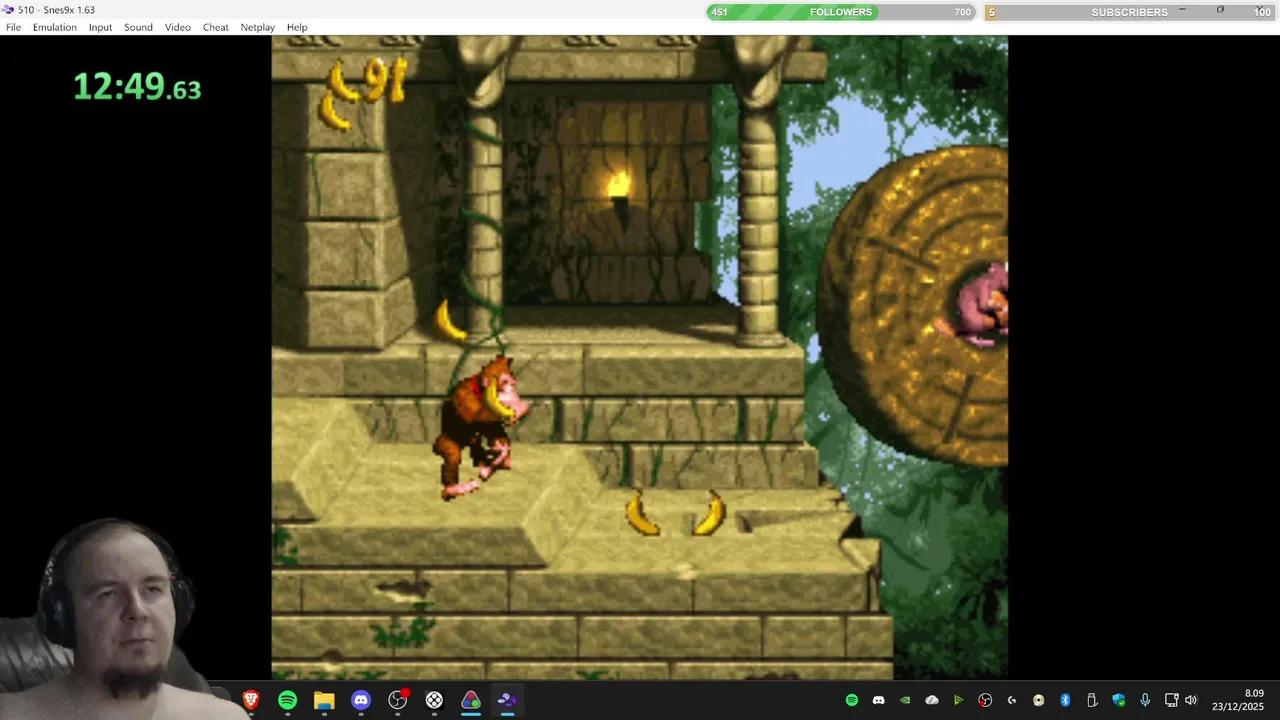
Task: Click the cloud tray icon
Action: tap(932, 700)
